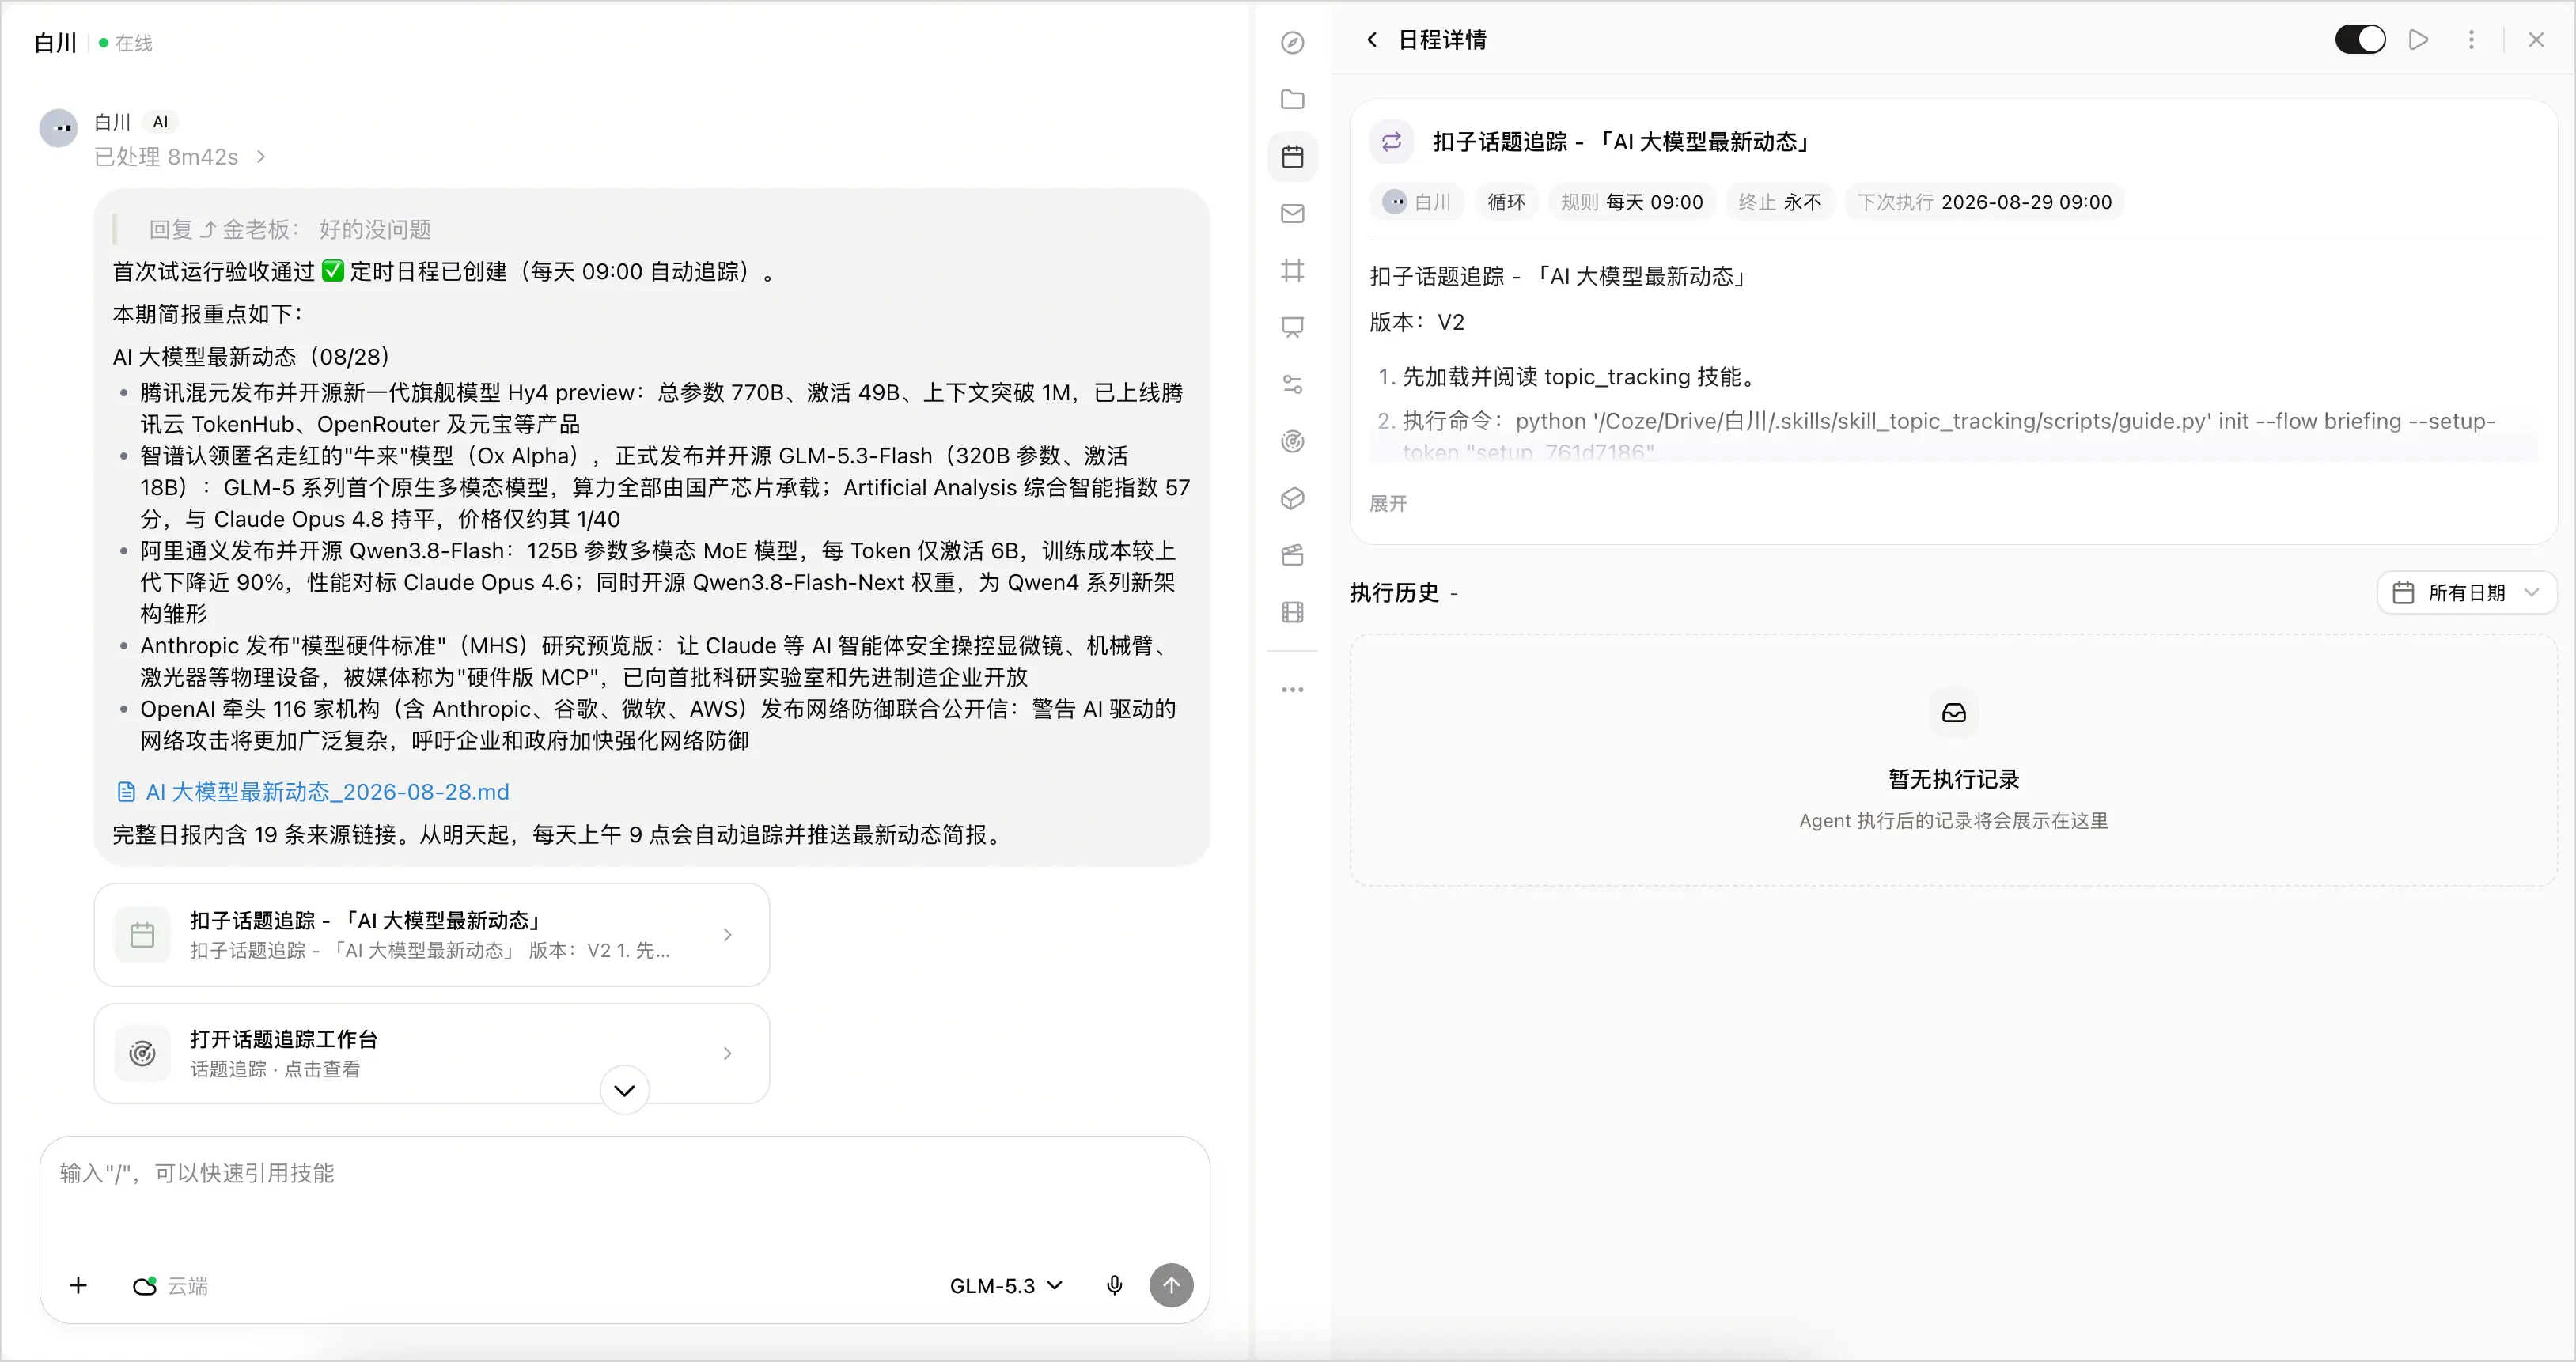The height and width of the screenshot is (1362, 2576).
Task: Show more sidebar items via ellipsis
Action: 1292,689
